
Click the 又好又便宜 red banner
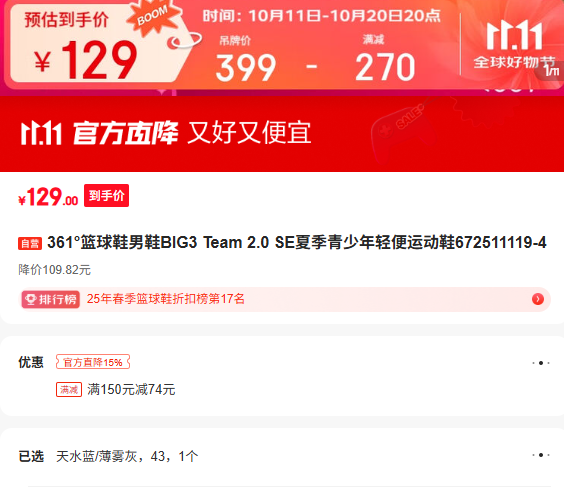point(250,133)
